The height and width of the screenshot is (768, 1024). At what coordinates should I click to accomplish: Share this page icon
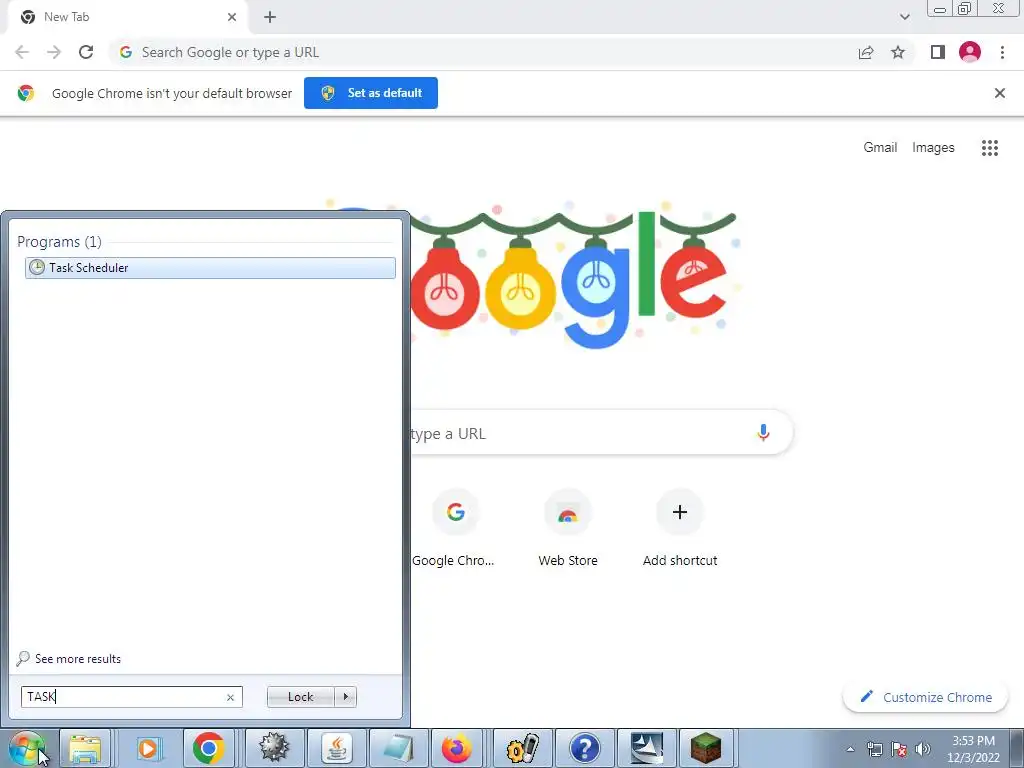(x=866, y=52)
